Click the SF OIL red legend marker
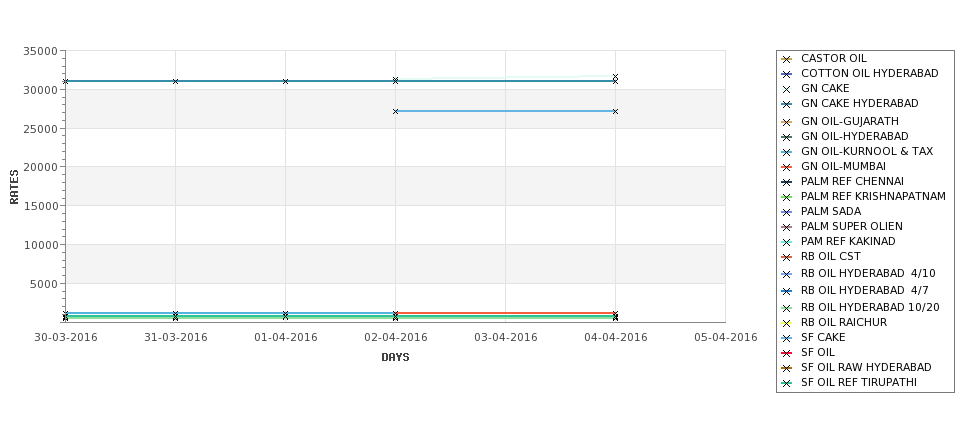975x429 pixels. coord(787,353)
